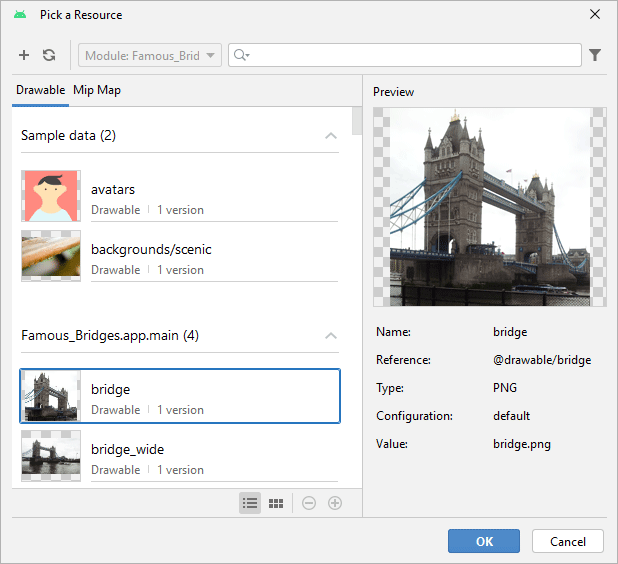
Task: Open the filter options funnel icon
Action: click(595, 55)
